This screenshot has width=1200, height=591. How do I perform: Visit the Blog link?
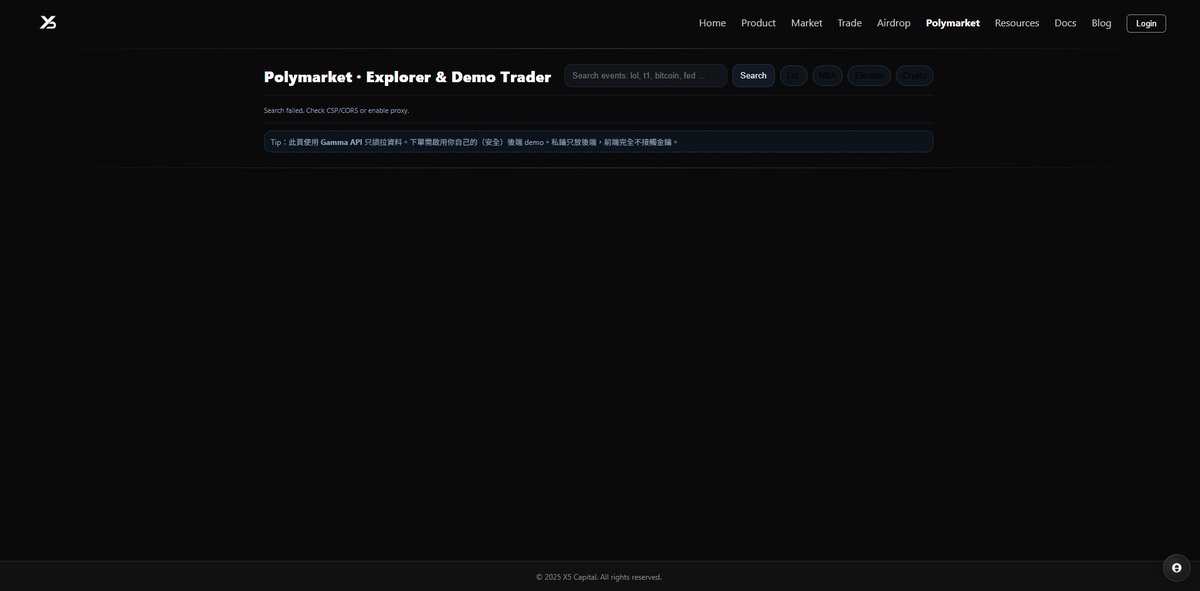point(1101,23)
